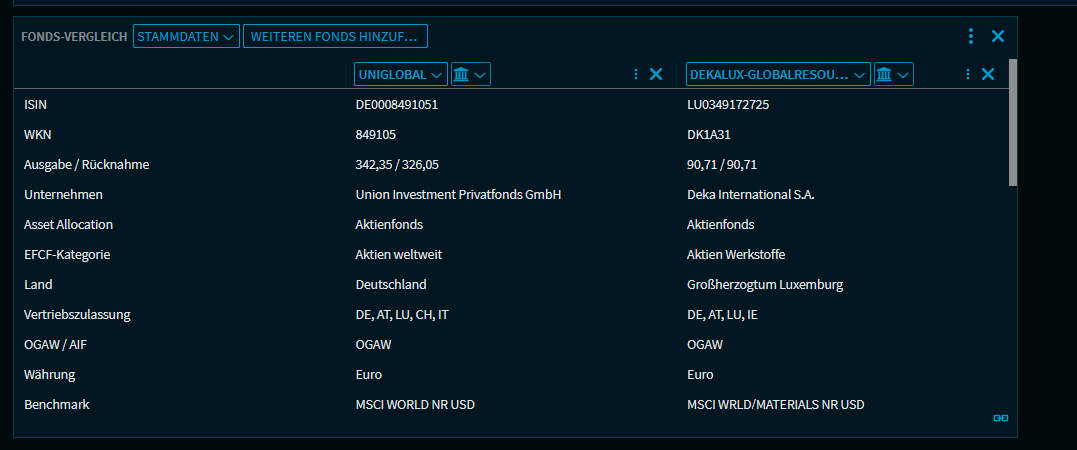Select the ISIN value LU0349172725
The width and height of the screenshot is (1077, 450).
coord(727,105)
